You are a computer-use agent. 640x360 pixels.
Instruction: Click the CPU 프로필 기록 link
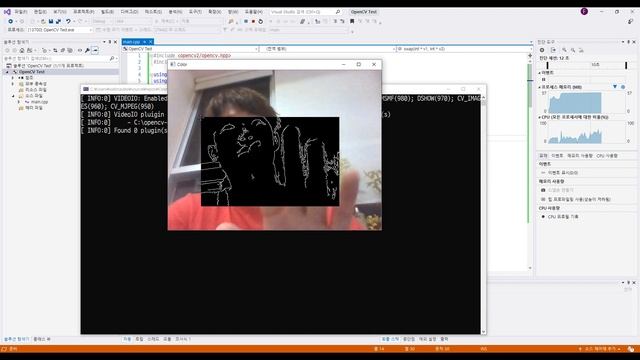(x=563, y=217)
